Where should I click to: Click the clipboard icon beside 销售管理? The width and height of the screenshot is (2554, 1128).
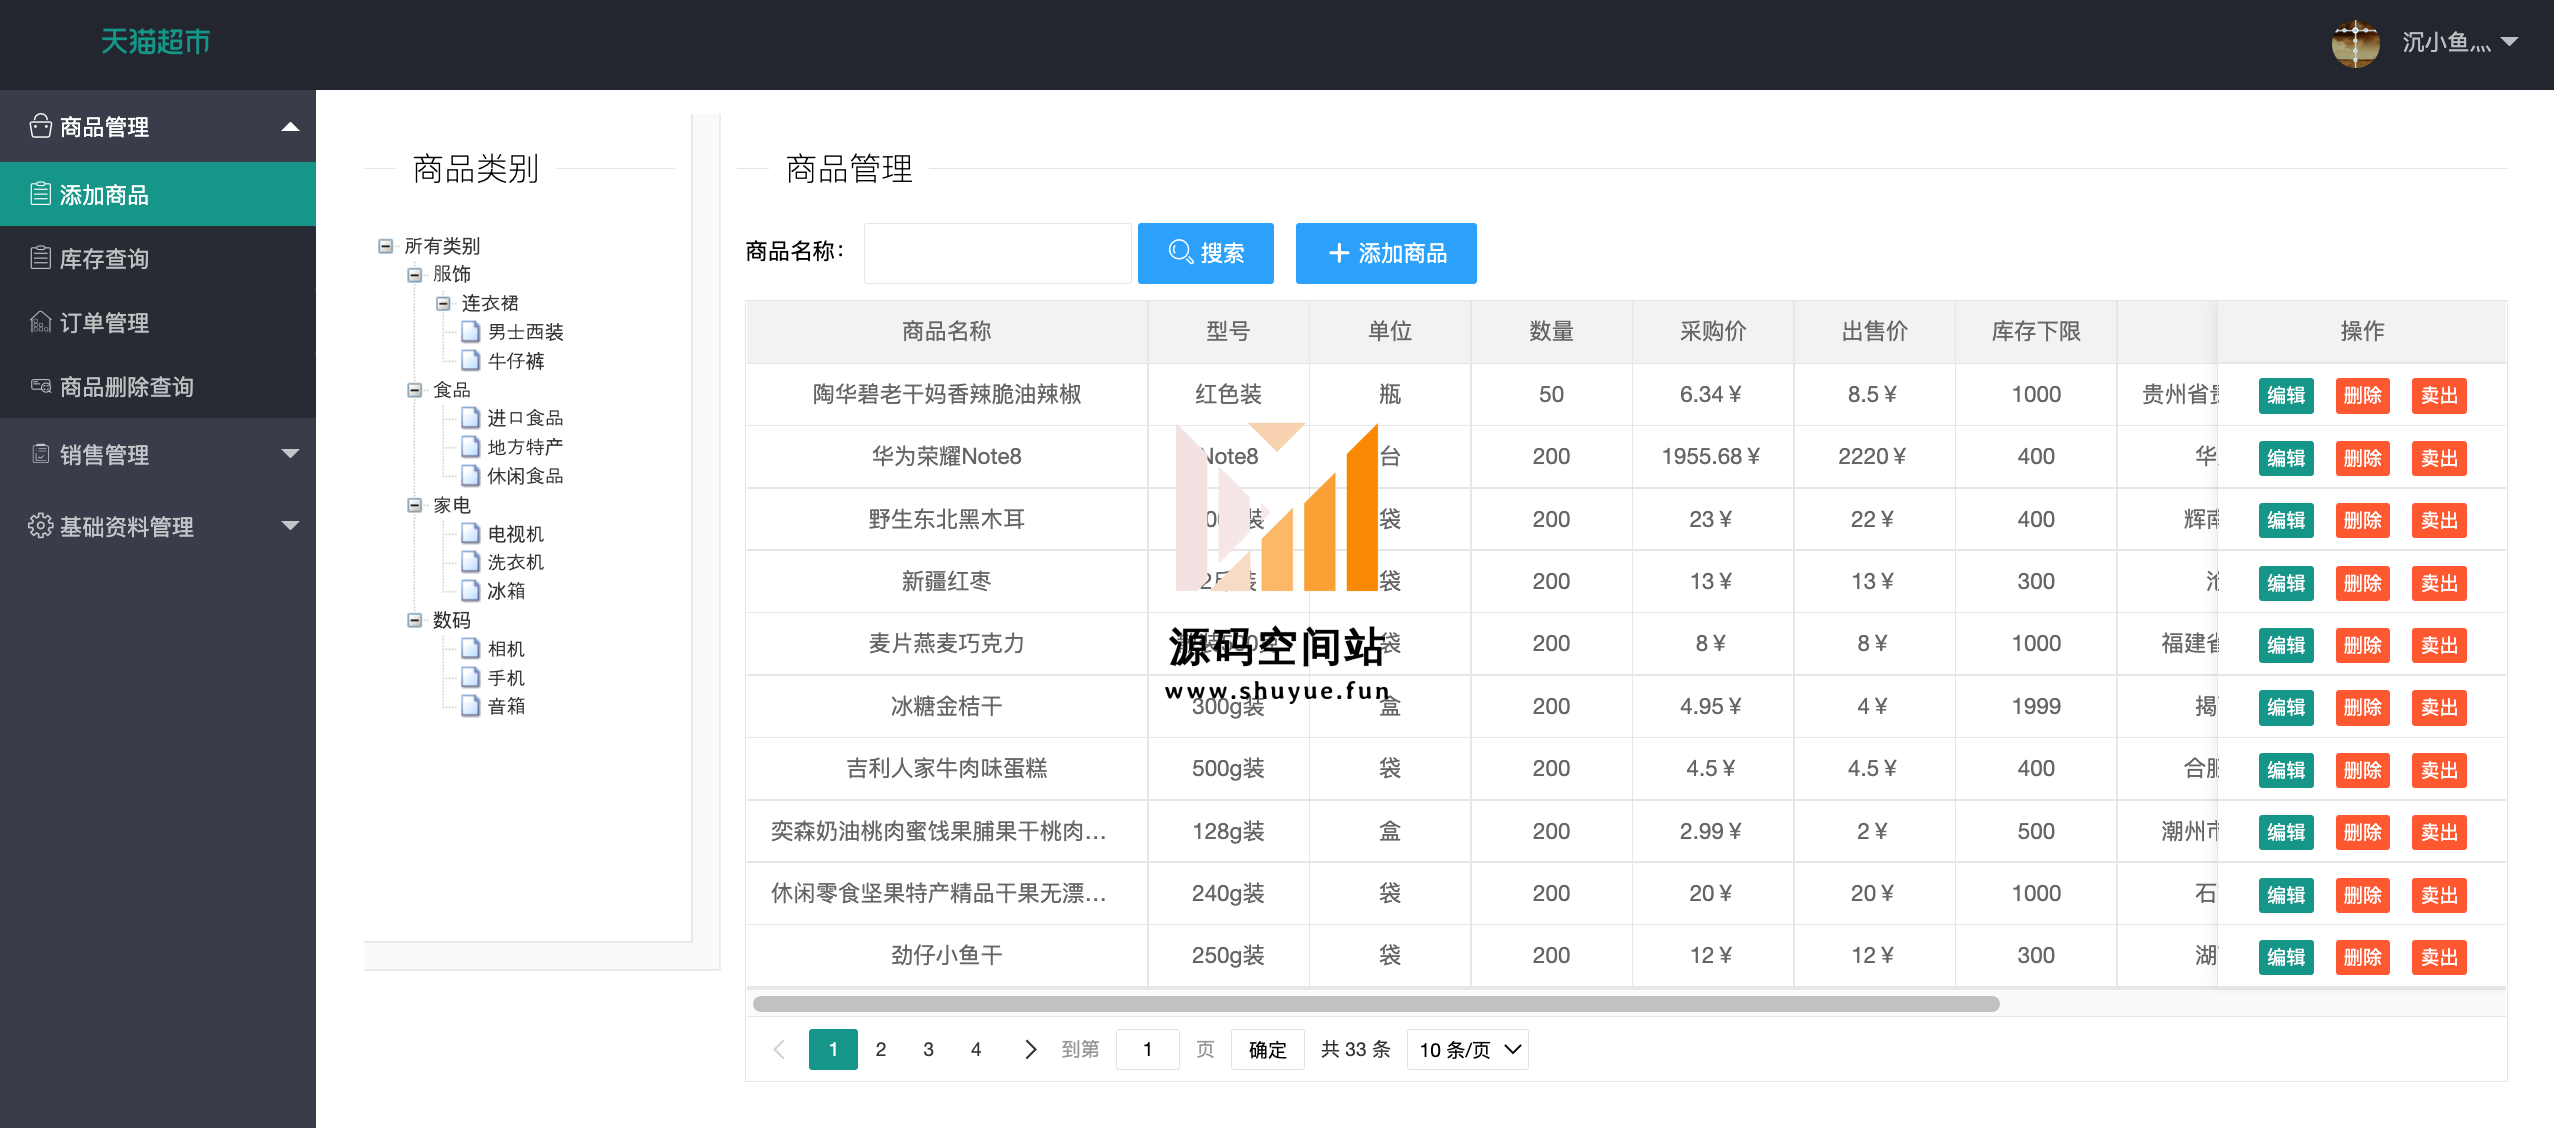(40, 454)
